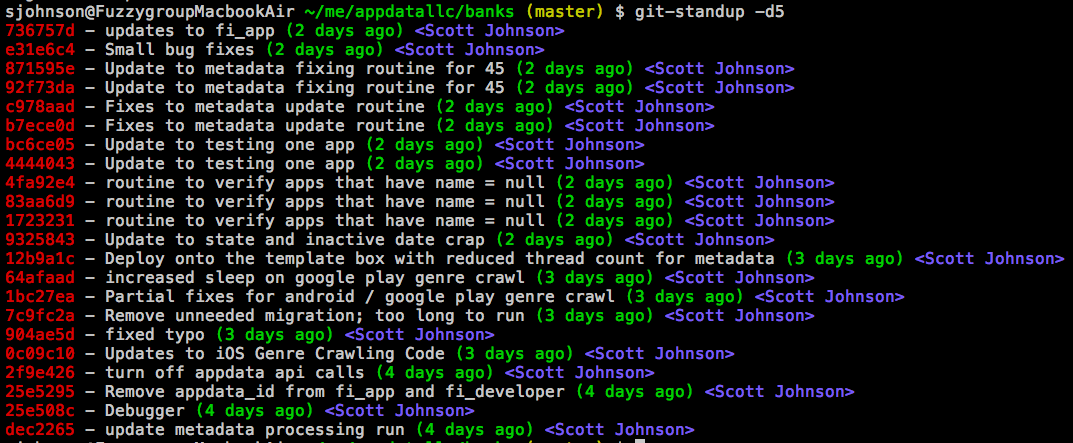Select commit hash 904ae5d
Viewport: 1073px width, 443px height.
40,335
